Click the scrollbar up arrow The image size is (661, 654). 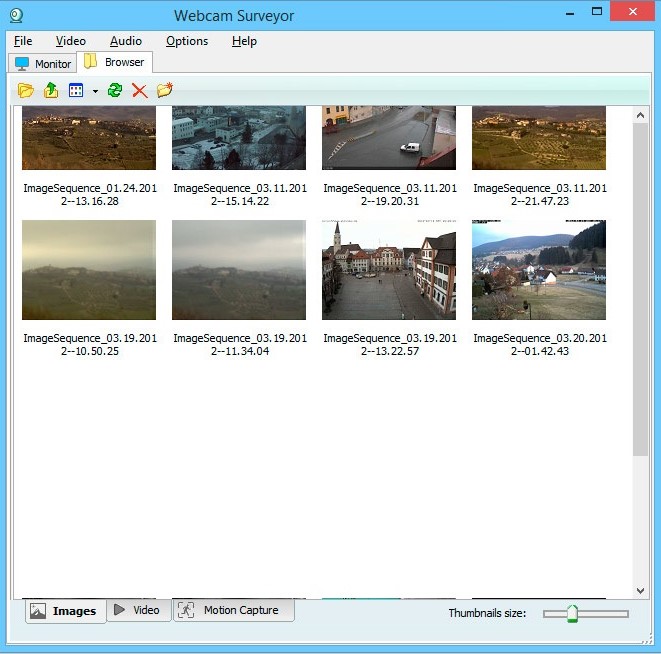tap(640, 115)
